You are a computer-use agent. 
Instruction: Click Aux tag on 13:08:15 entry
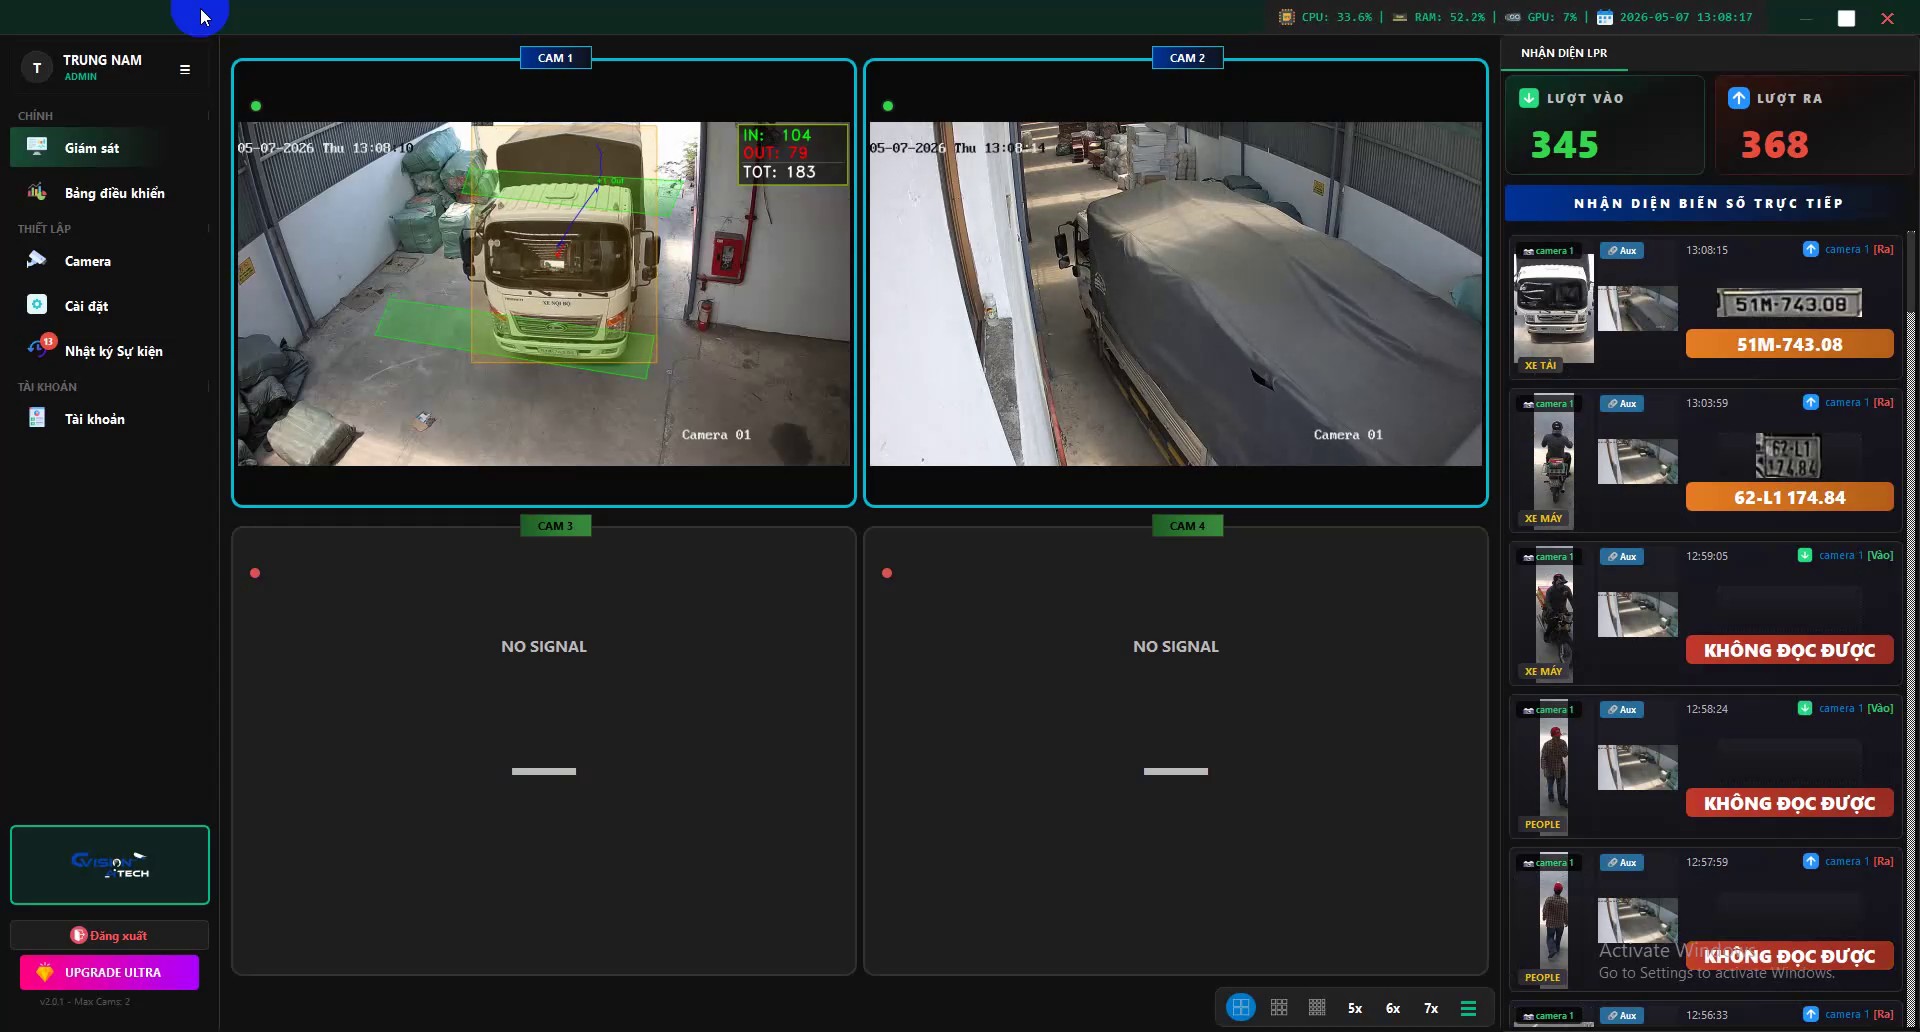click(1622, 251)
